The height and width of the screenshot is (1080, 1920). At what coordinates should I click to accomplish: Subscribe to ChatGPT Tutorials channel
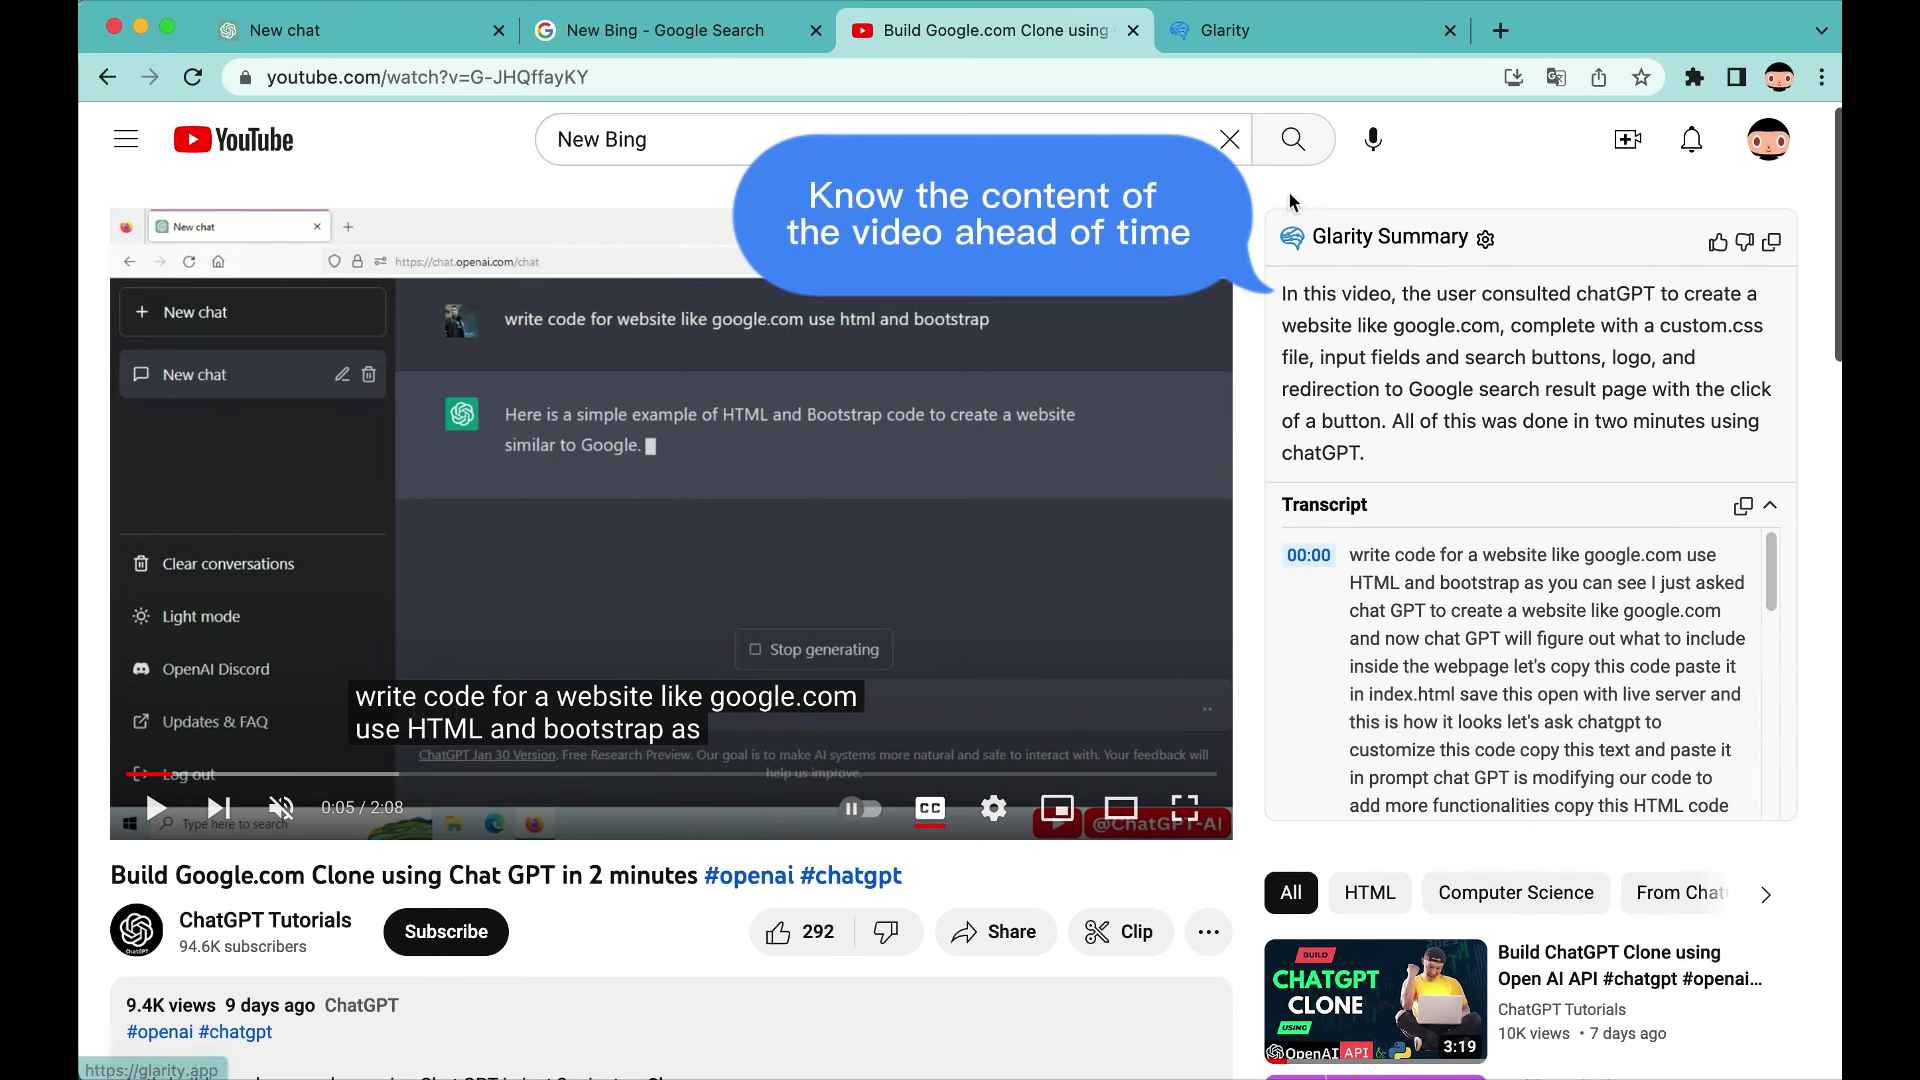pos(446,931)
